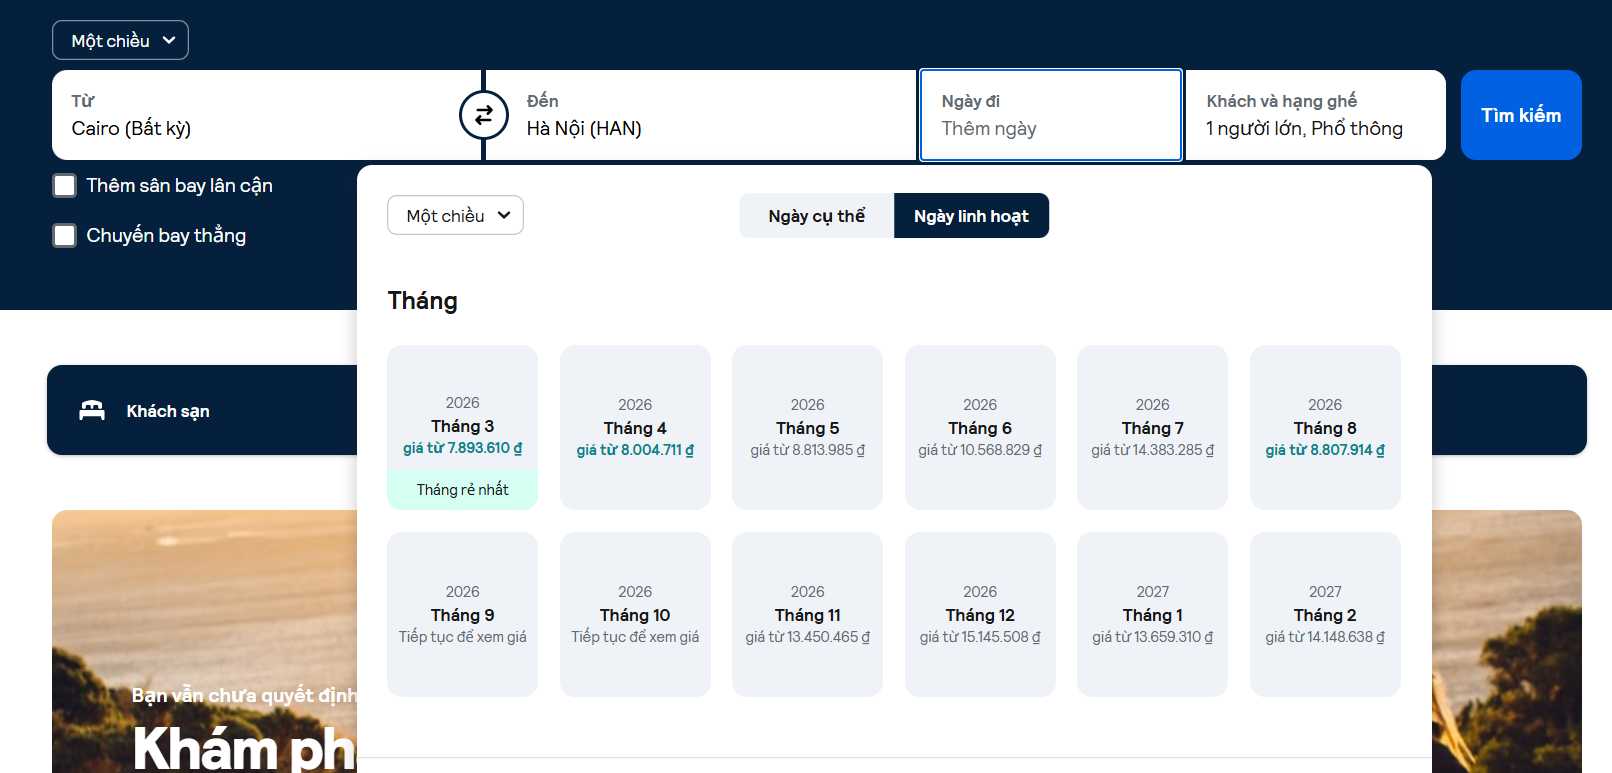Choose Tháng 11 2026 month card
1612x773 pixels.
tap(807, 614)
